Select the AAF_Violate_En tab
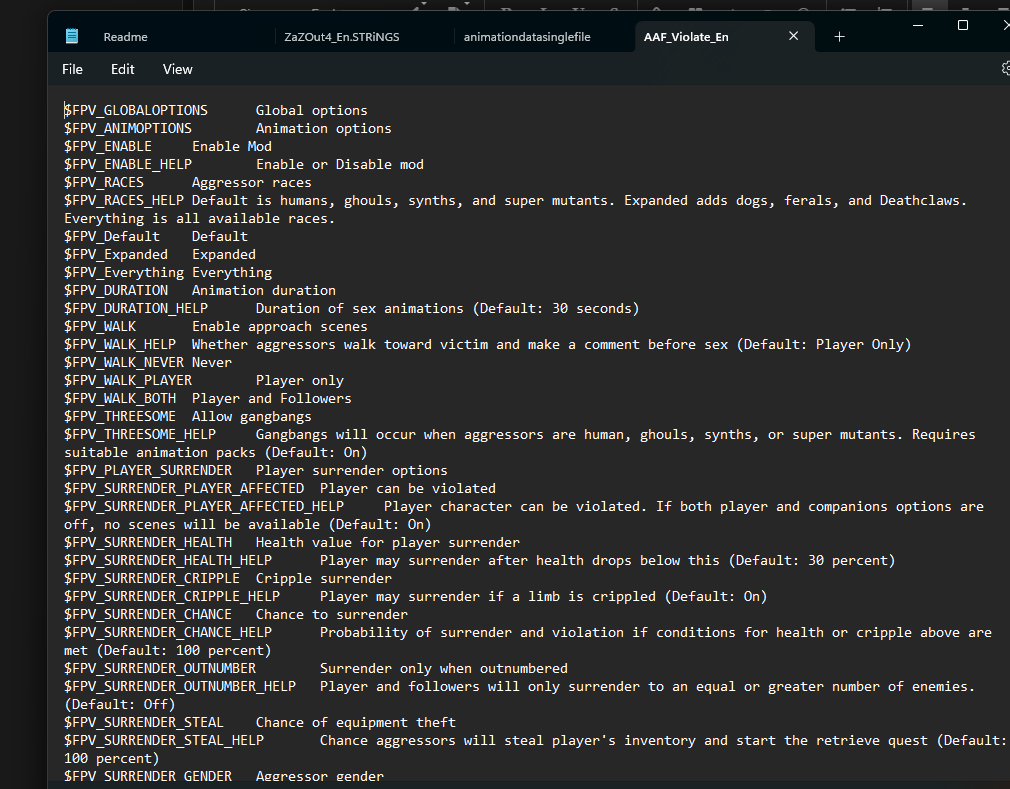Image resolution: width=1010 pixels, height=789 pixels. (x=686, y=37)
